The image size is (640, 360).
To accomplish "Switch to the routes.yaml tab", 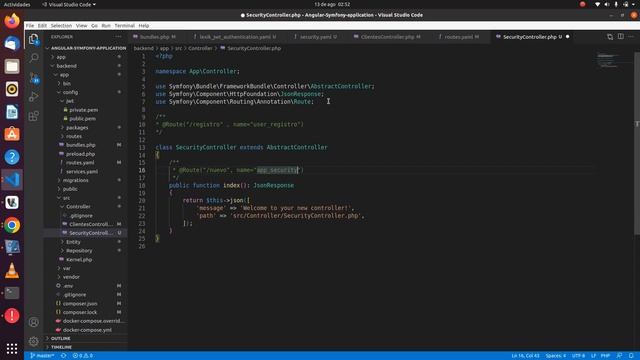I will coord(458,37).
